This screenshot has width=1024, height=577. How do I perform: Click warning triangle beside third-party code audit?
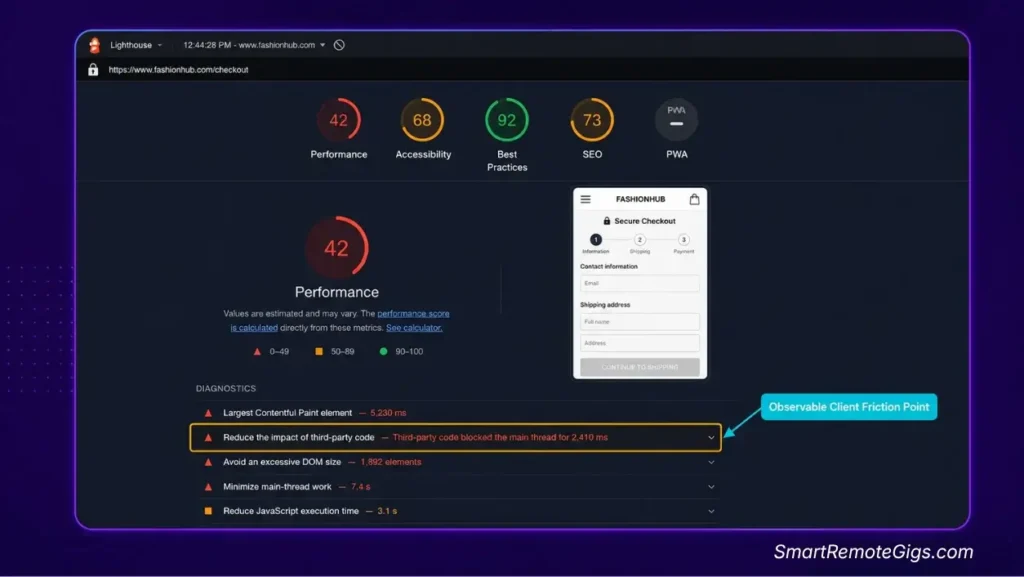[x=208, y=437]
